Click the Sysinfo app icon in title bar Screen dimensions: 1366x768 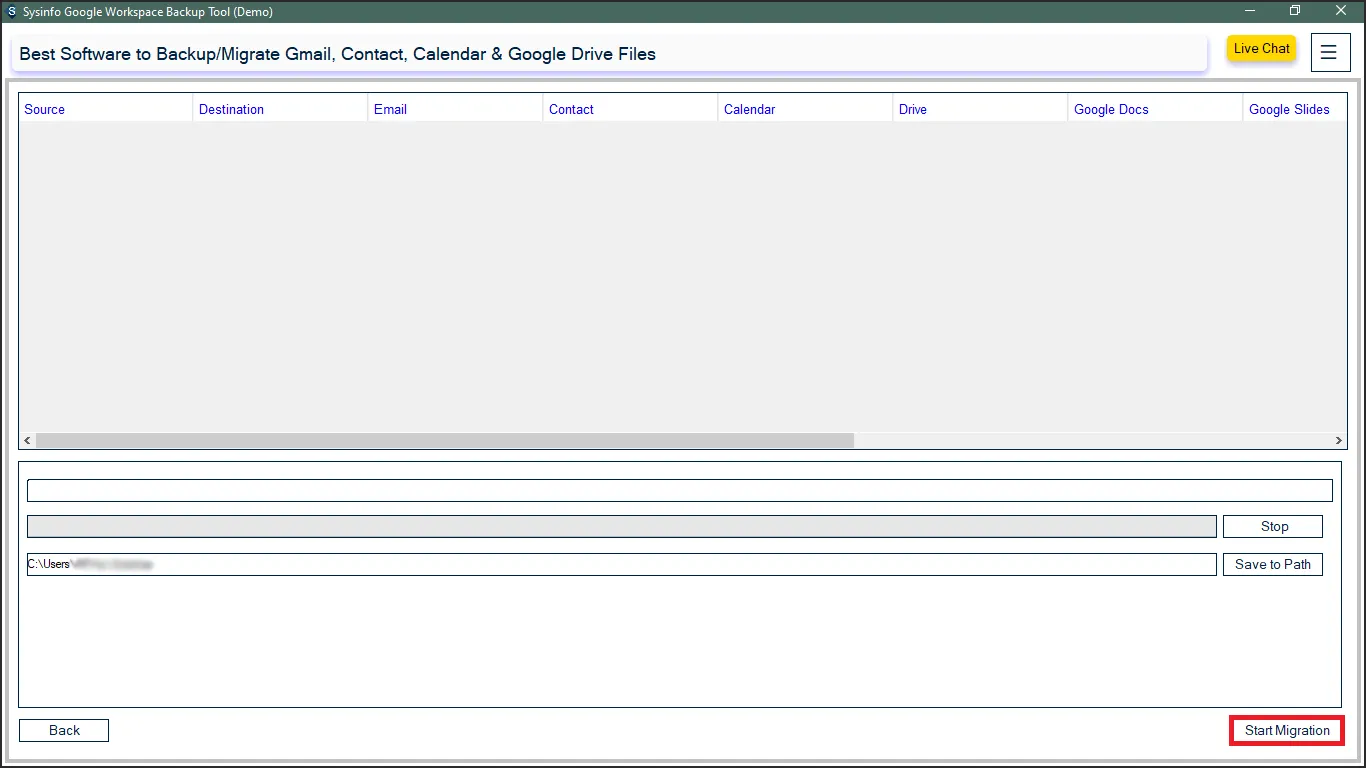[x=12, y=12]
